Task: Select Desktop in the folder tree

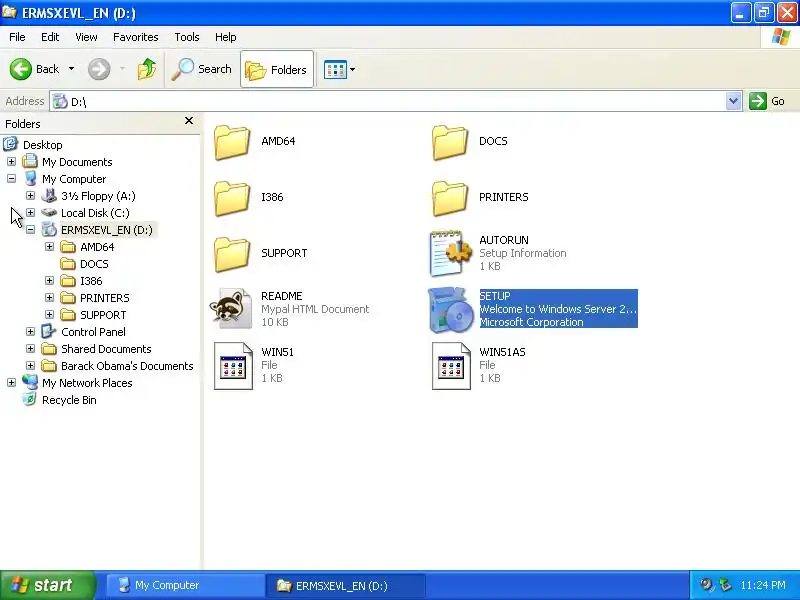Action: click(42, 145)
